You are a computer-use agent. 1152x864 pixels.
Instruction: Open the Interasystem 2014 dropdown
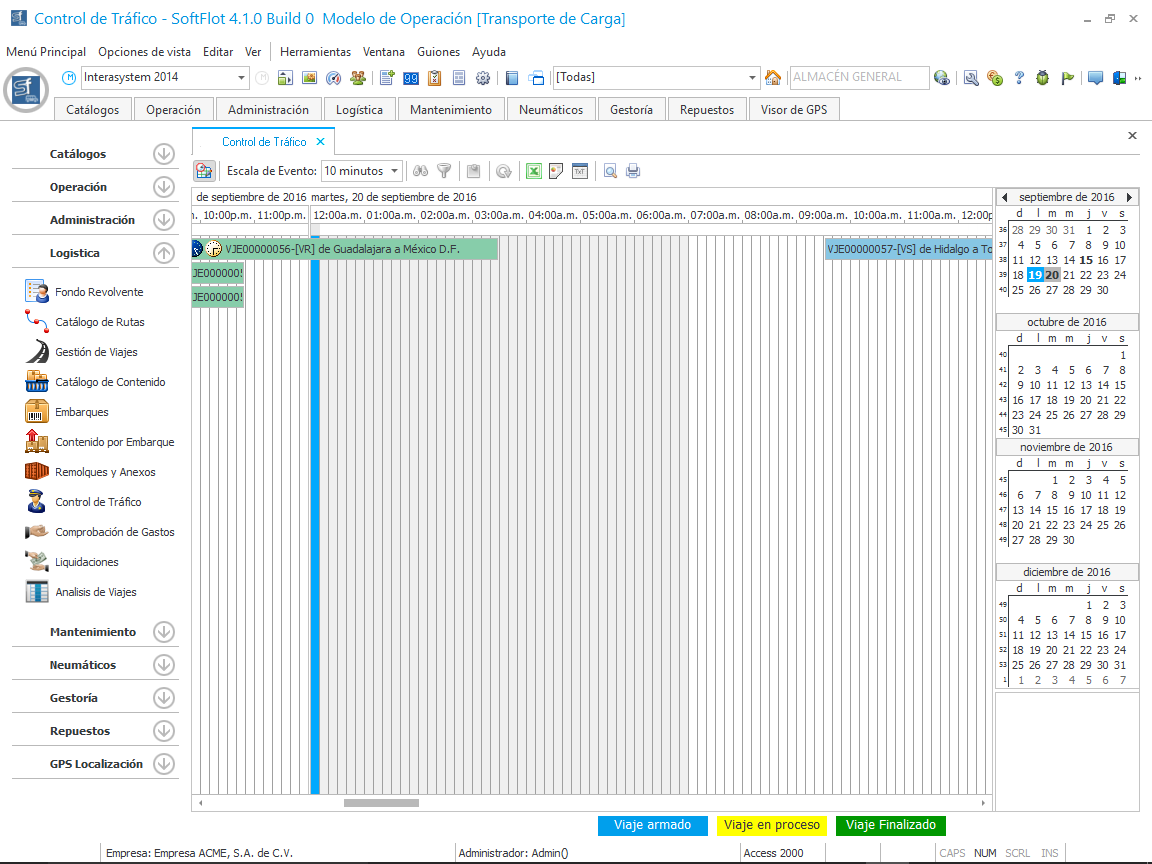tap(242, 77)
